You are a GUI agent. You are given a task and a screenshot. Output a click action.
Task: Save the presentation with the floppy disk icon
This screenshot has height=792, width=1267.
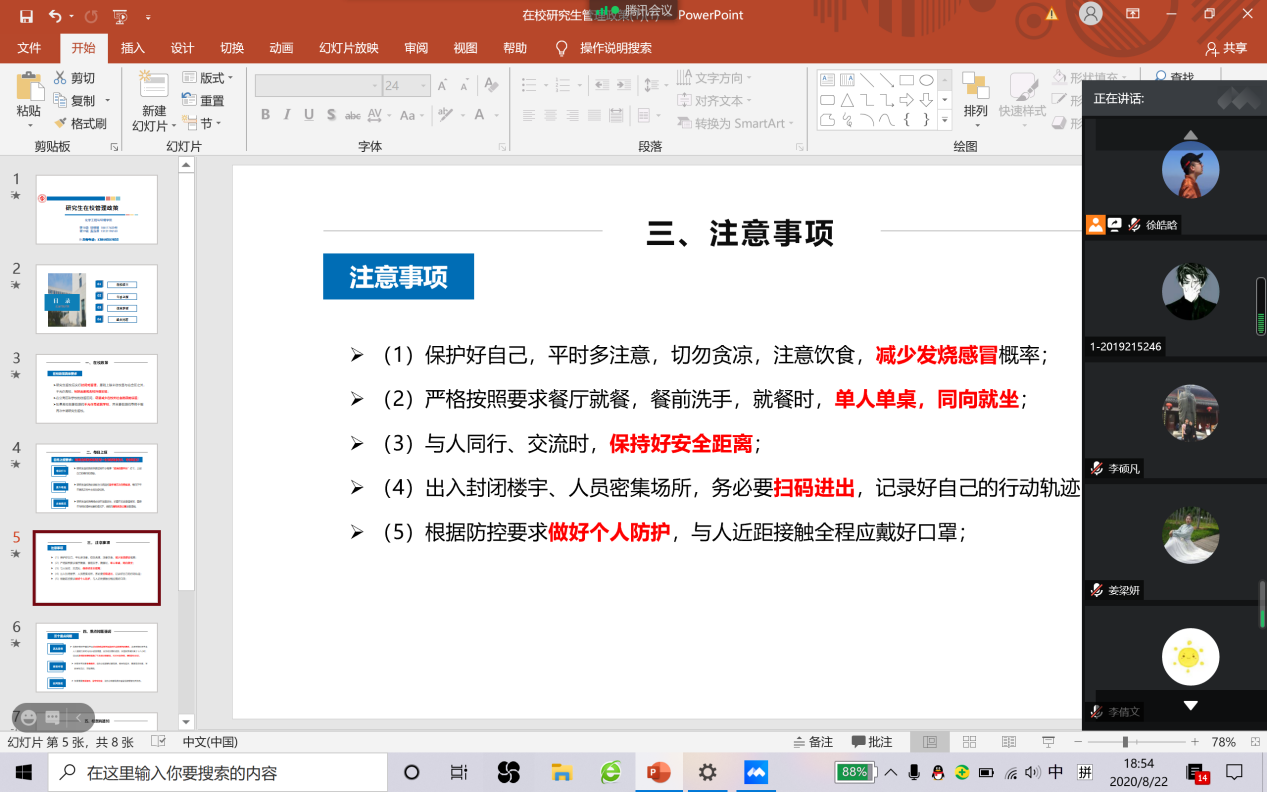(x=26, y=16)
